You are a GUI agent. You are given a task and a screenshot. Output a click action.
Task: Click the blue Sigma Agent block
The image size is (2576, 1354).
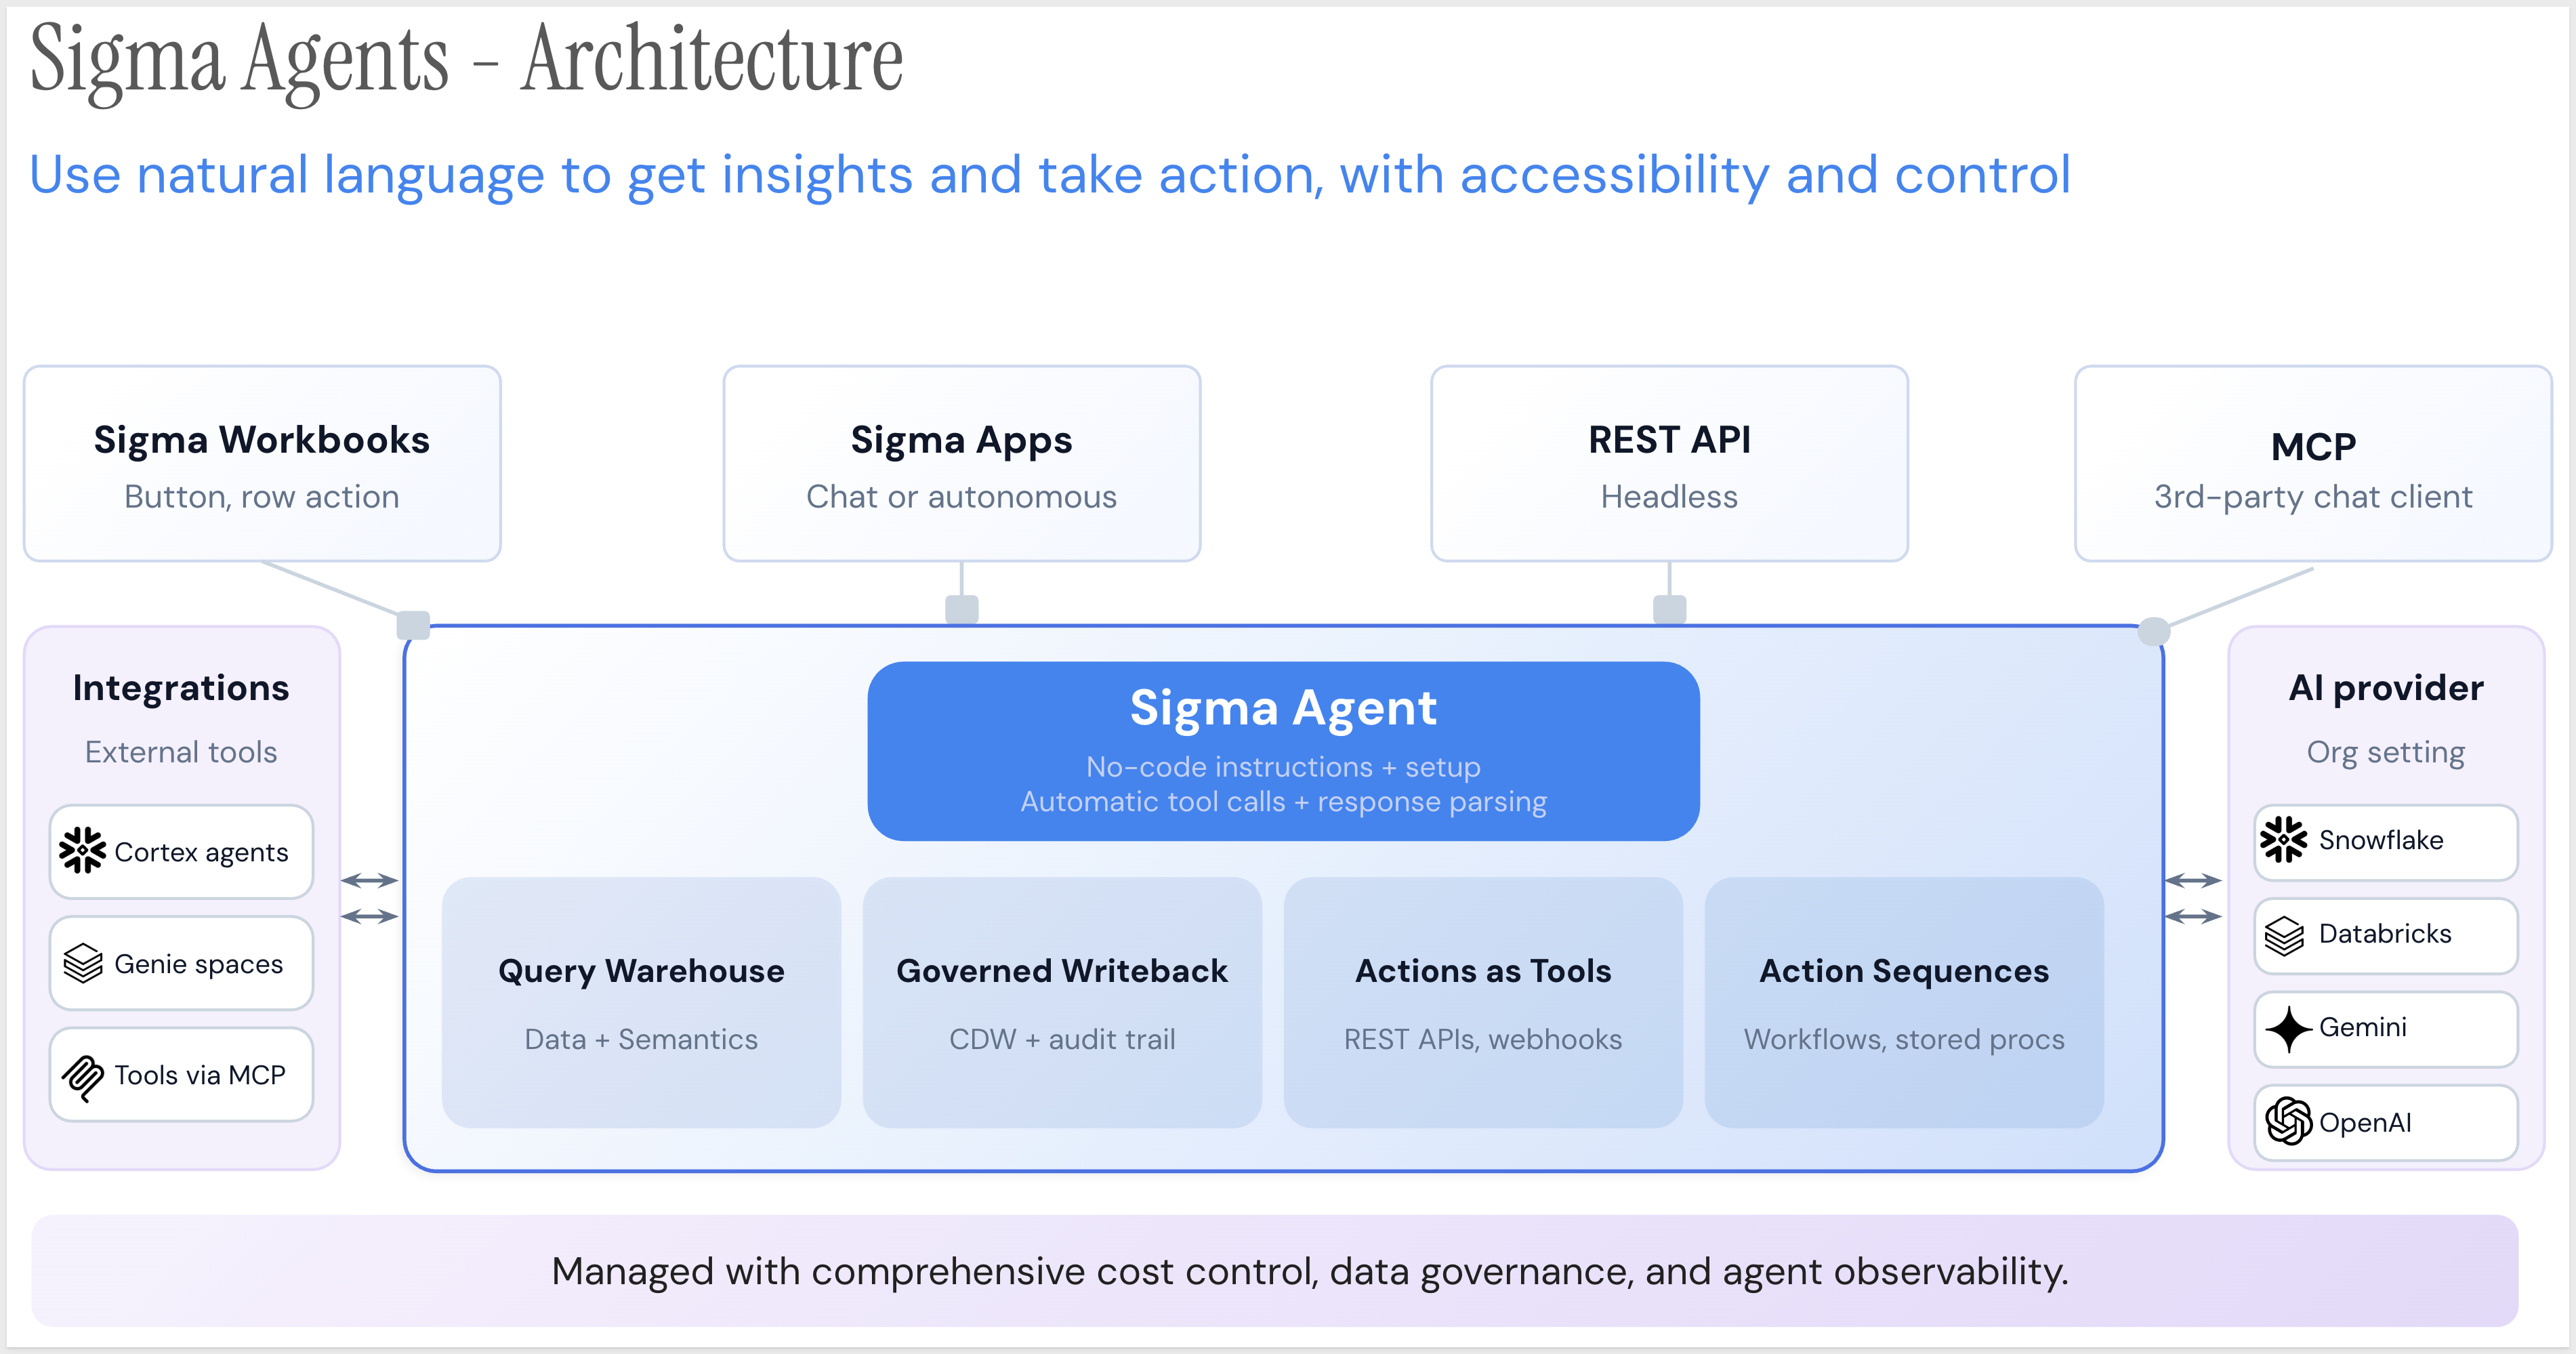click(x=1283, y=751)
